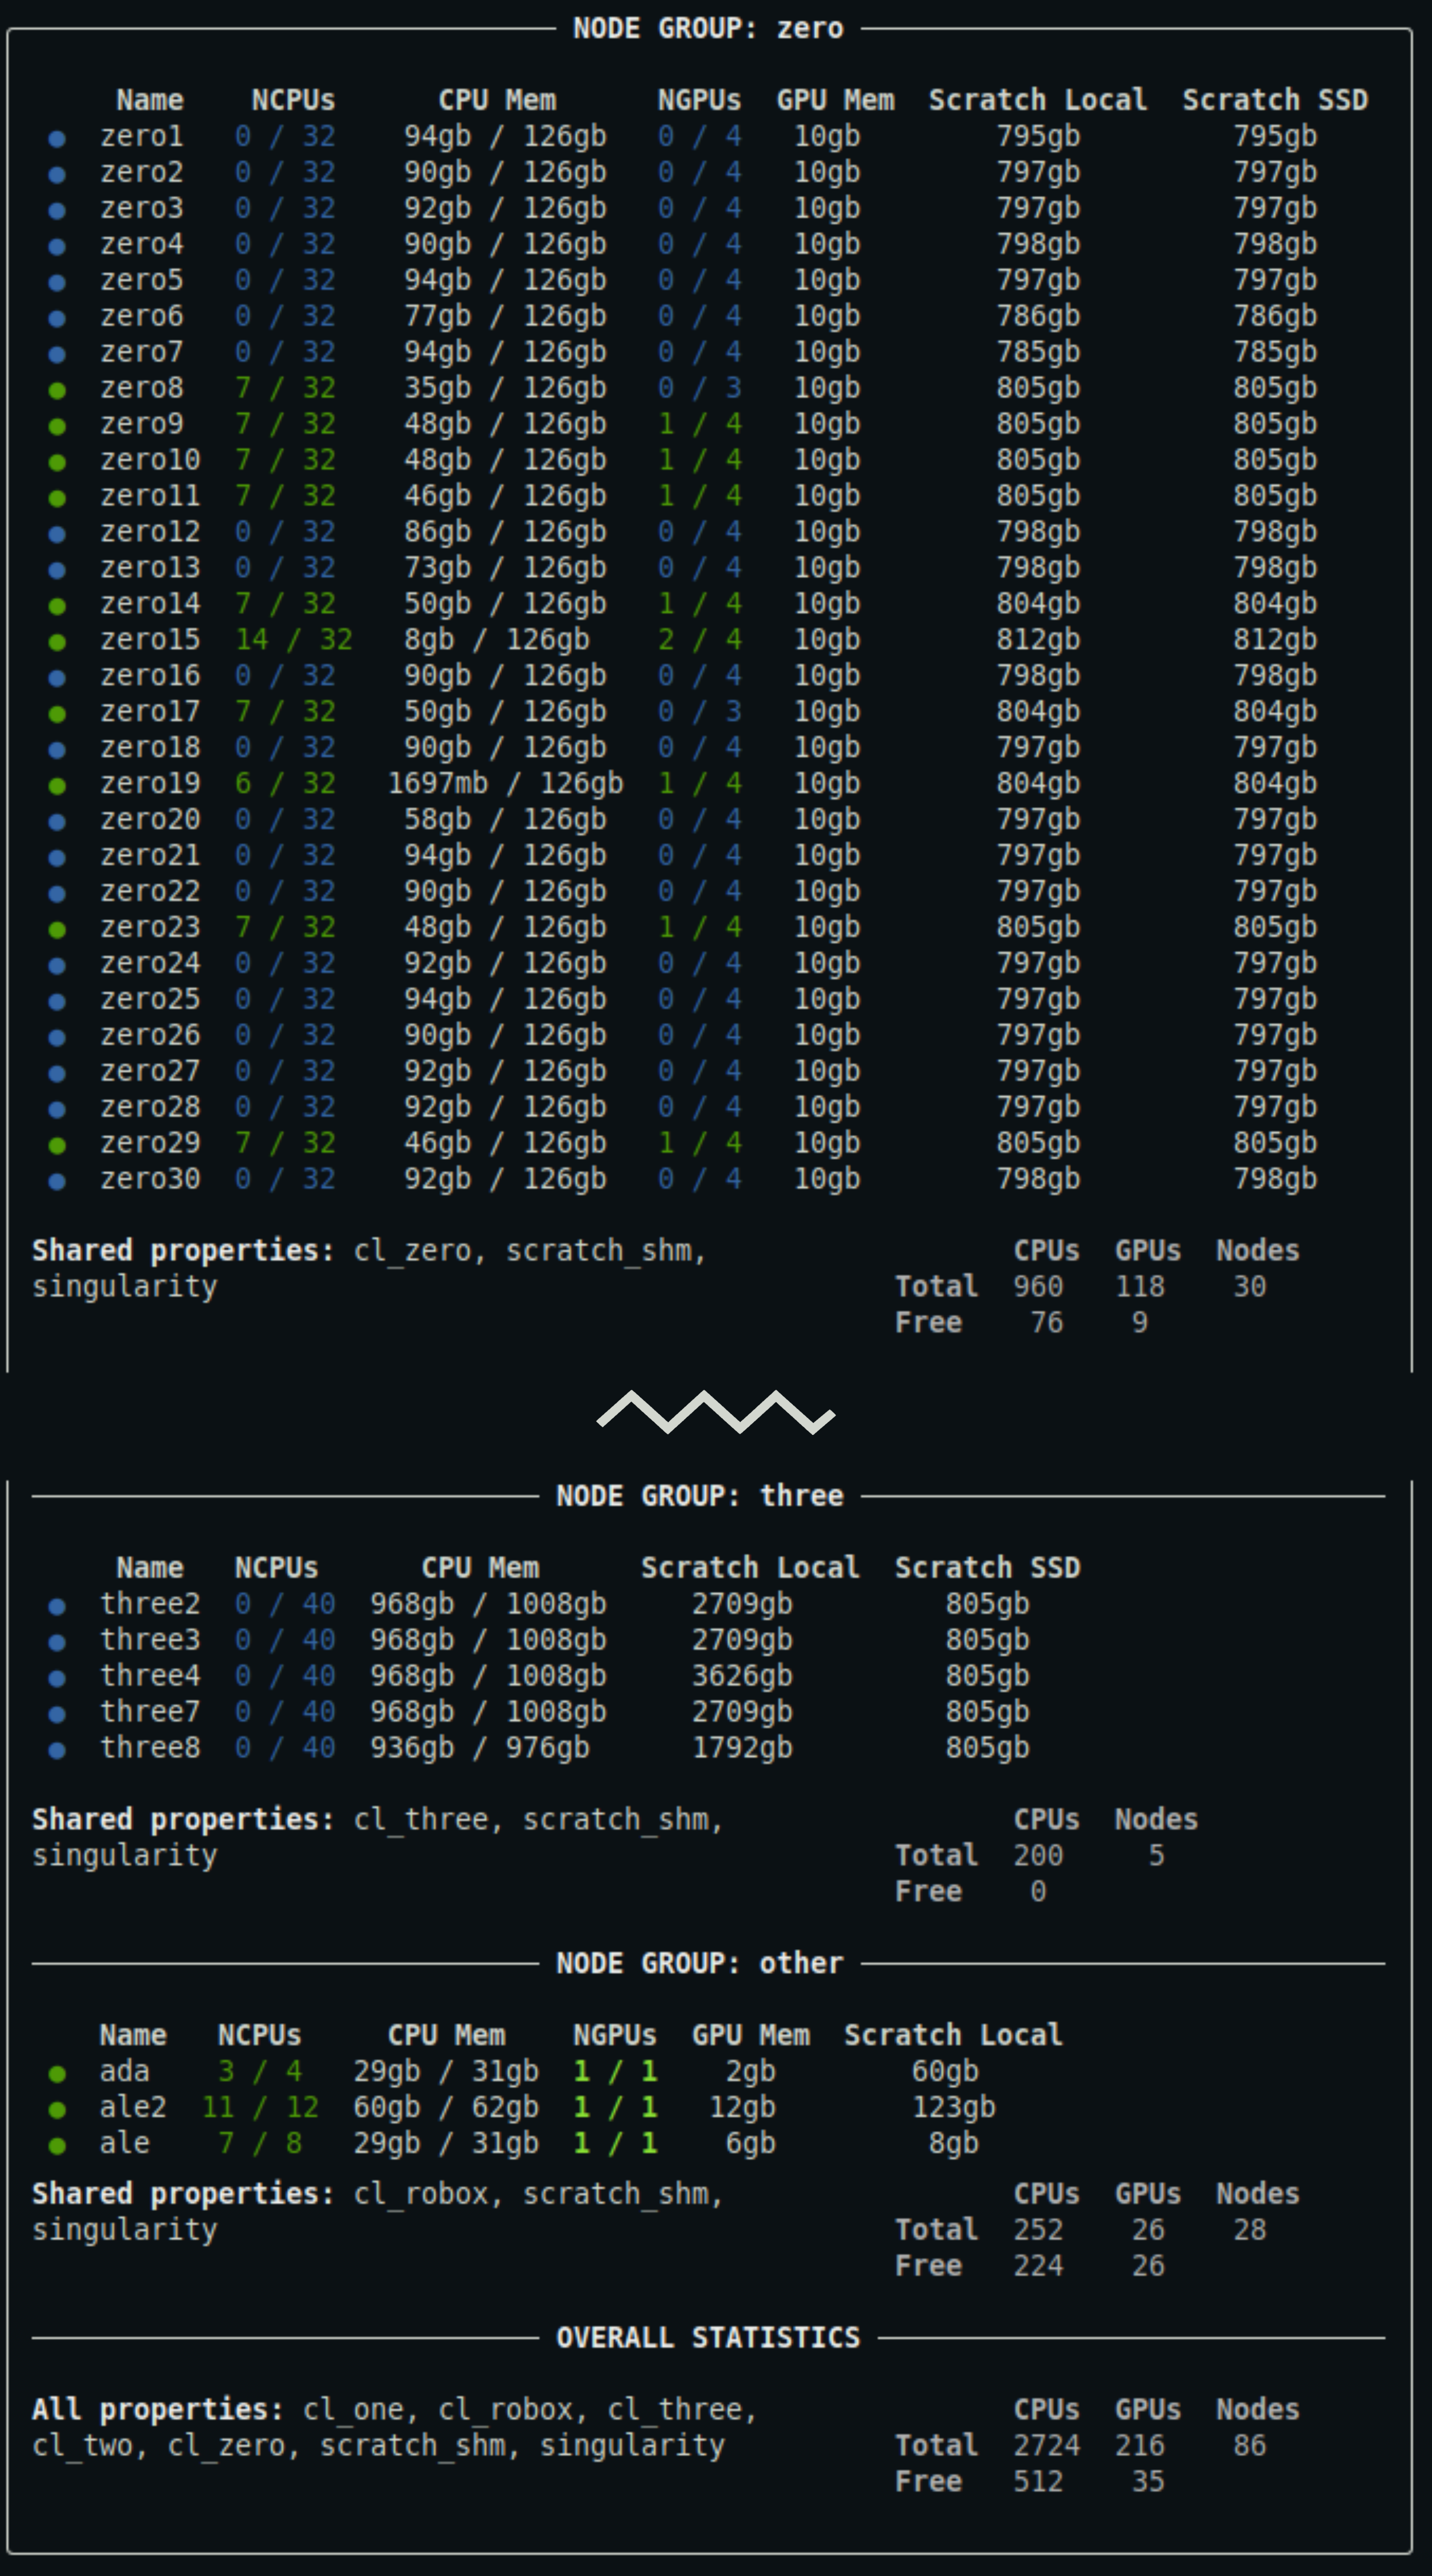Select the node name zero15

click(x=150, y=639)
